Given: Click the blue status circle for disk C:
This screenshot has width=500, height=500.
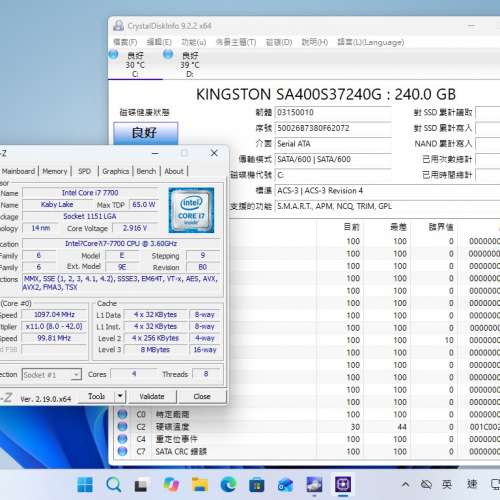Looking at the screenshot, I should pos(113,54).
